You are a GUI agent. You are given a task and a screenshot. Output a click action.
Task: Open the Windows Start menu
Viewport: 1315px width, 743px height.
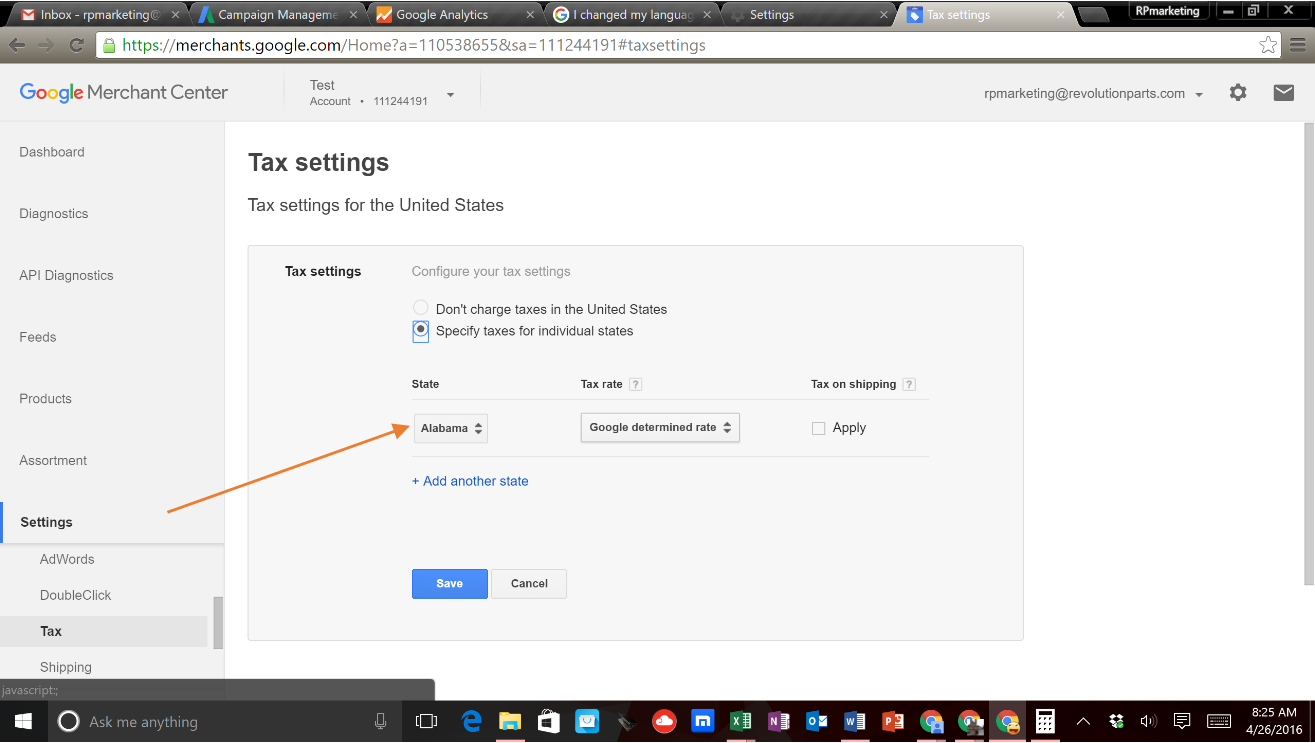23,721
